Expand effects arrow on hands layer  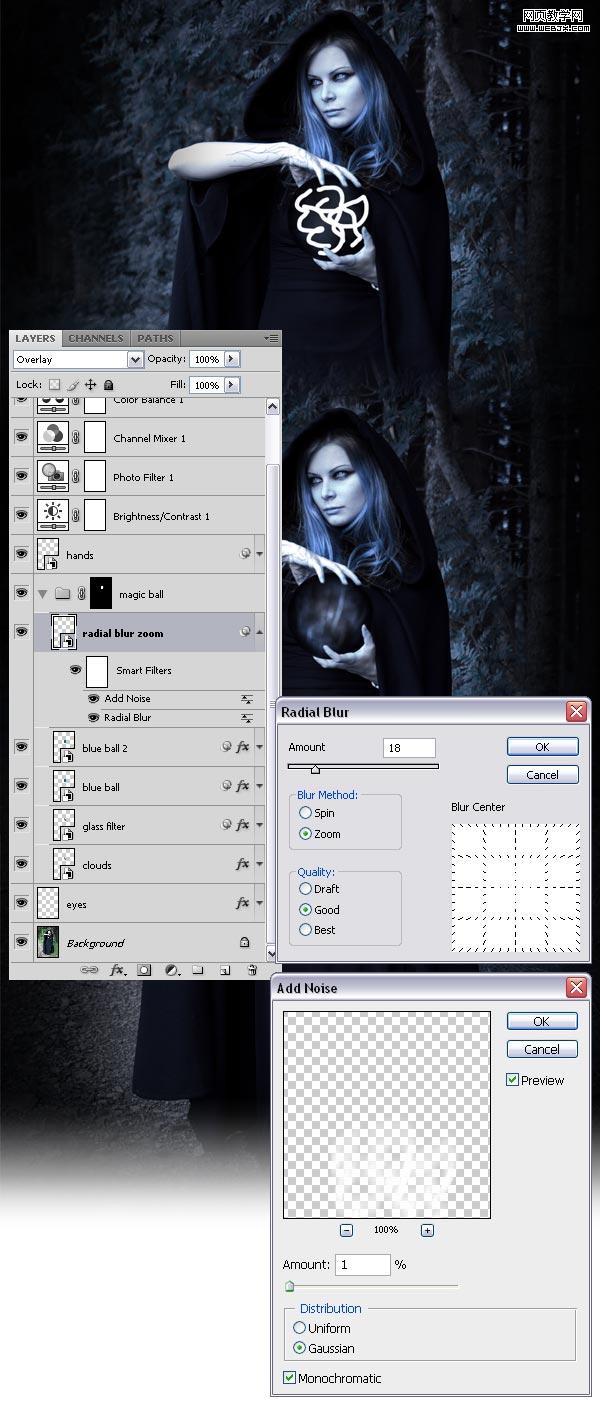coord(260,554)
